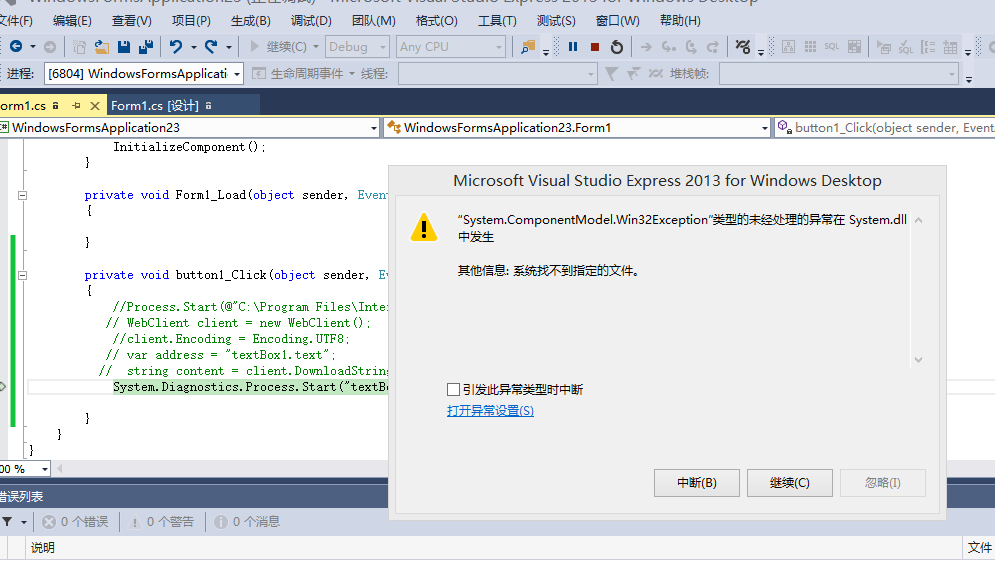This screenshot has width=995, height=564.
Task: Click the SQL toolbar icon
Action: click(831, 46)
